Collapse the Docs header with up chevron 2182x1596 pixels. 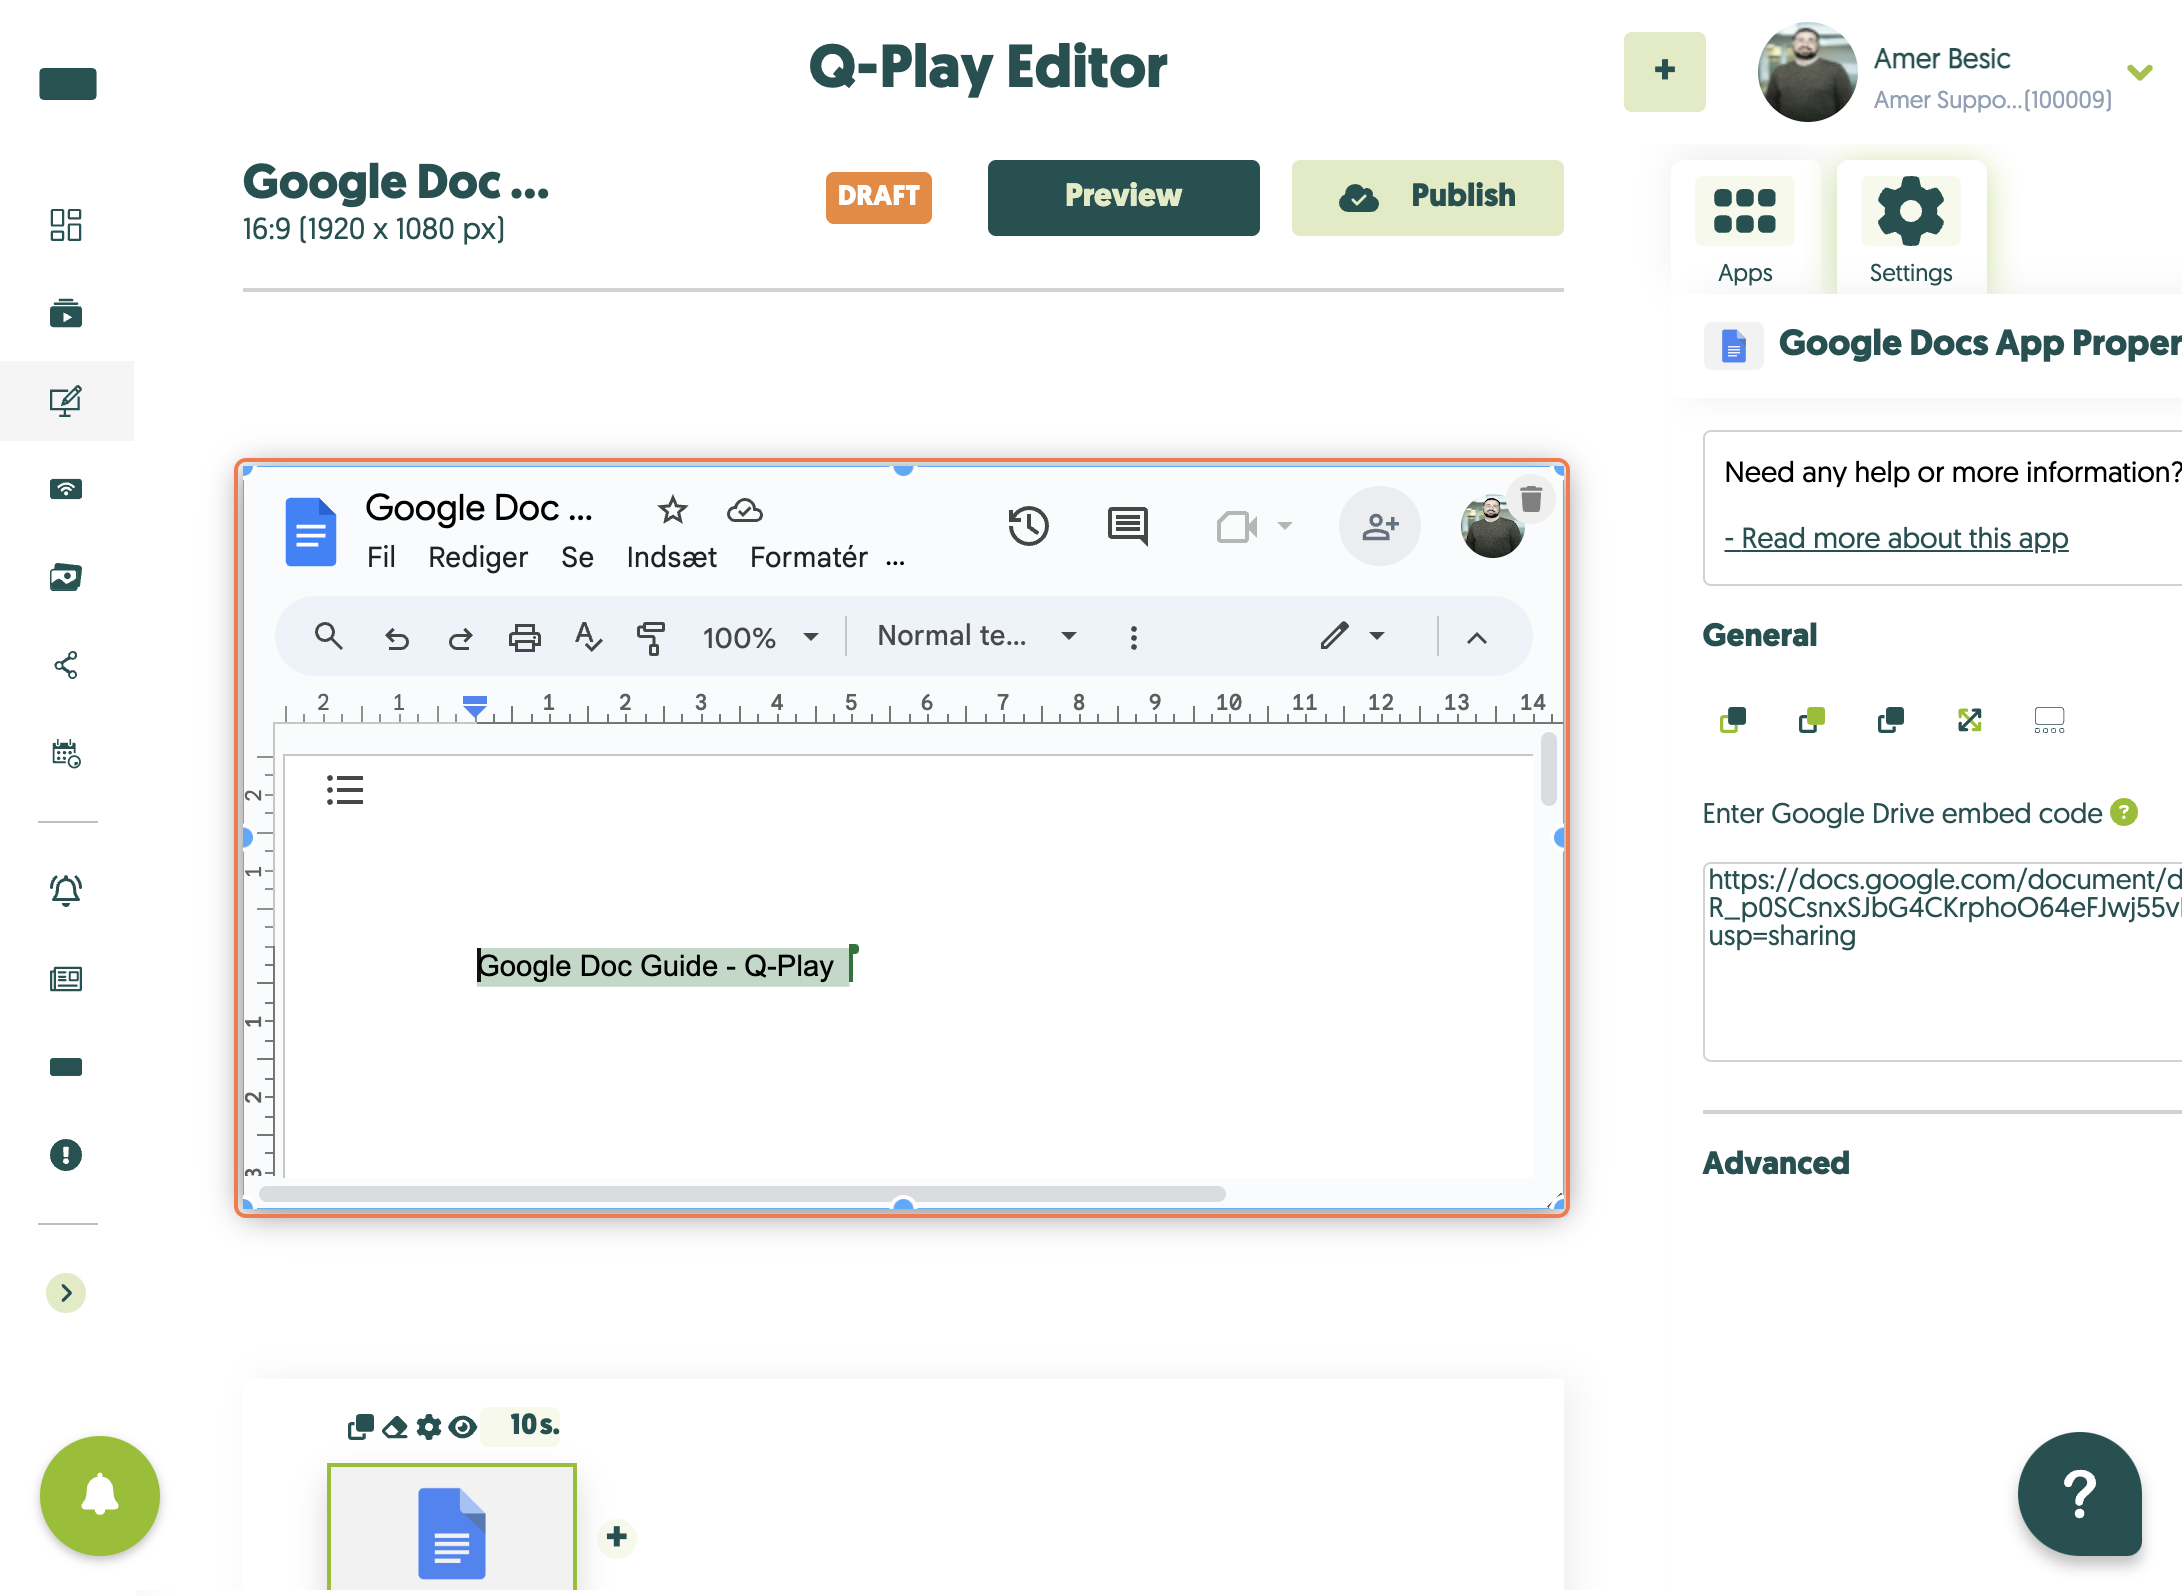(x=1476, y=638)
